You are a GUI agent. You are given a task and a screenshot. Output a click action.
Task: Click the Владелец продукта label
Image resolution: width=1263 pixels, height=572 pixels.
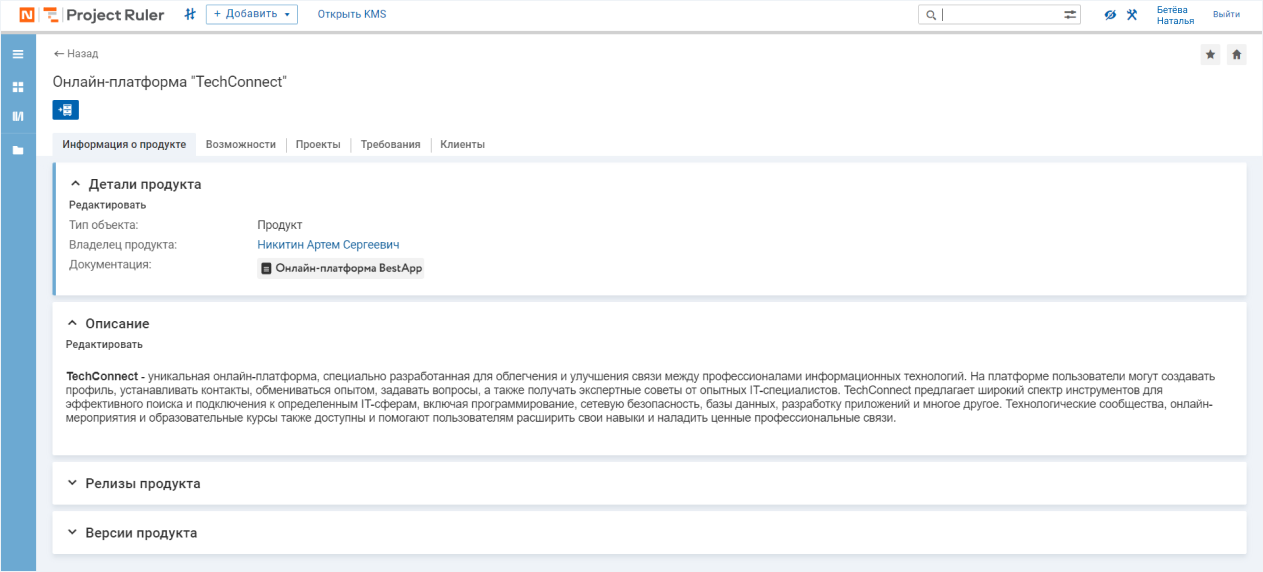click(123, 244)
